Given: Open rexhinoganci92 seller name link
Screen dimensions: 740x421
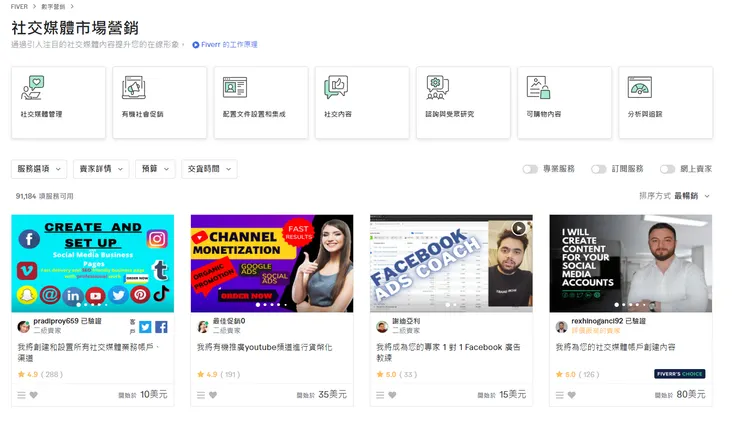Looking at the screenshot, I should 597,321.
